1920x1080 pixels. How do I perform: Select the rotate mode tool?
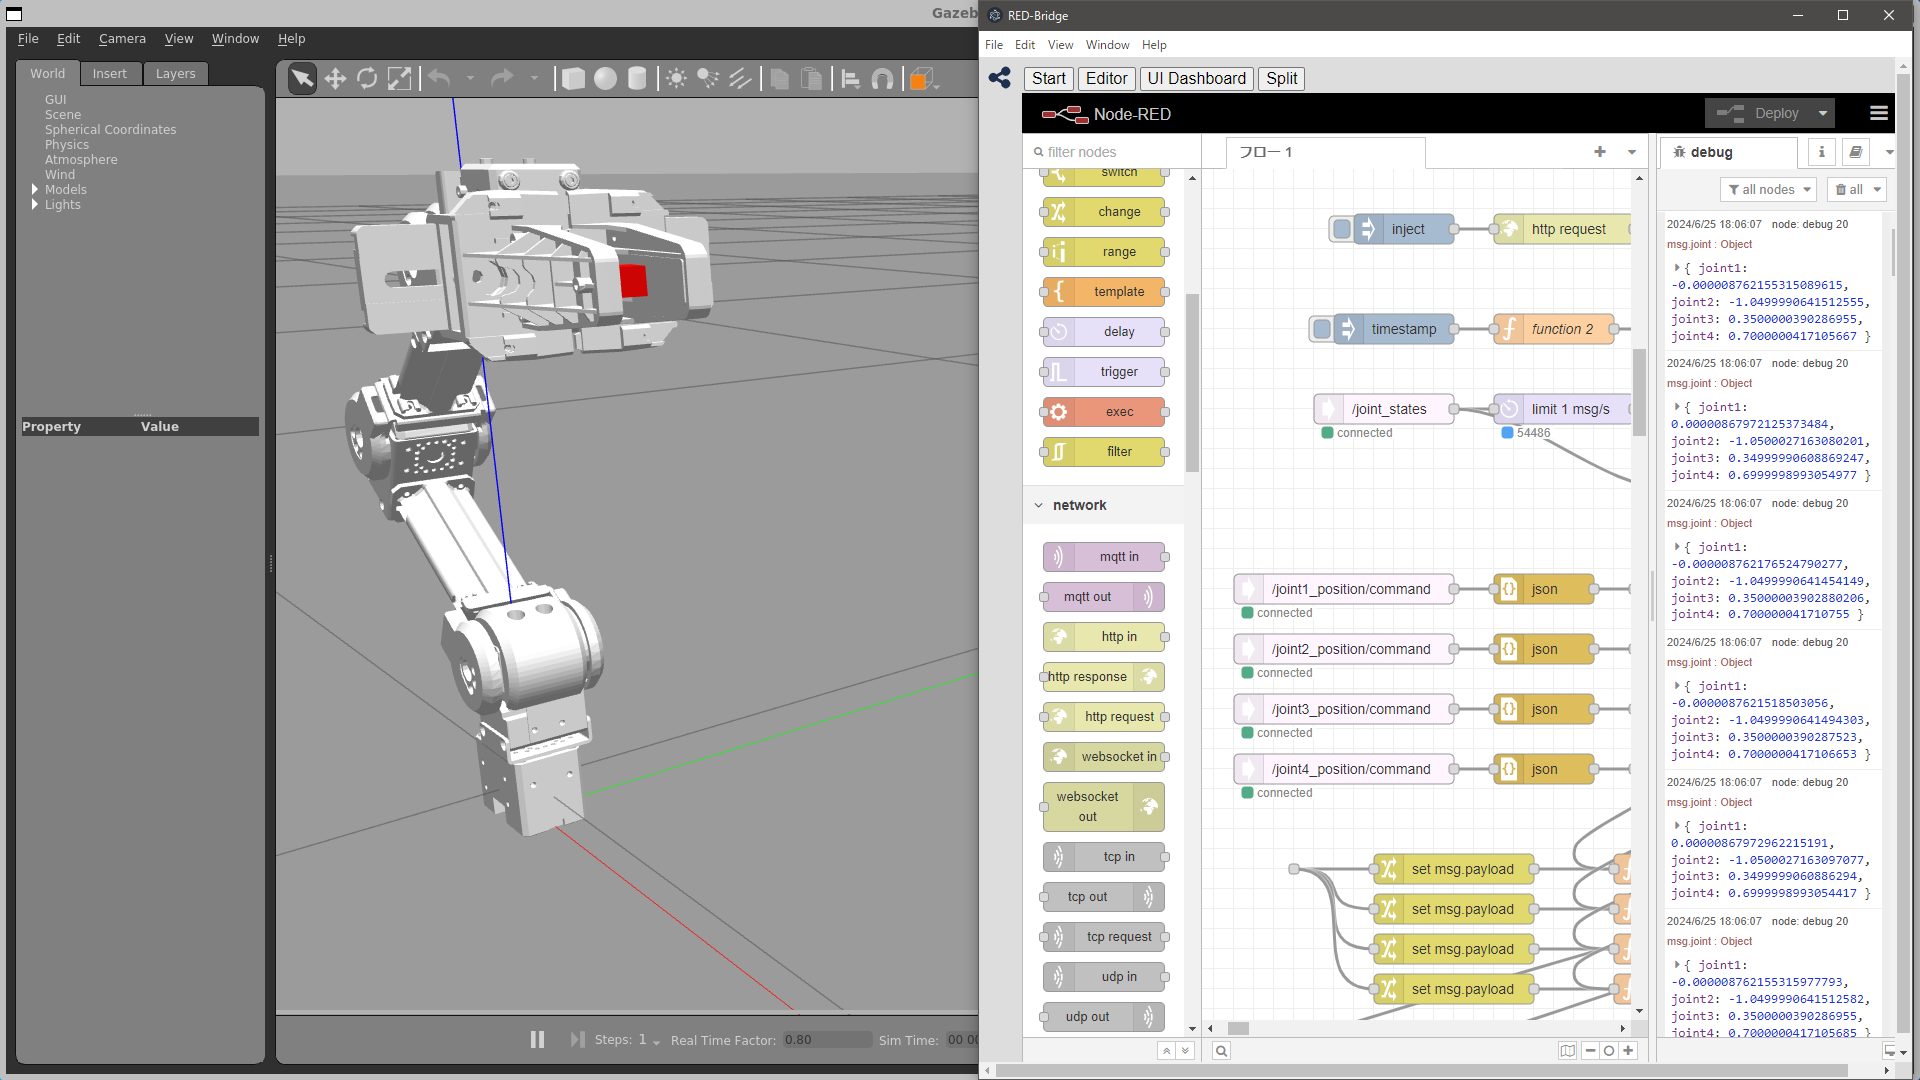pyautogui.click(x=367, y=79)
